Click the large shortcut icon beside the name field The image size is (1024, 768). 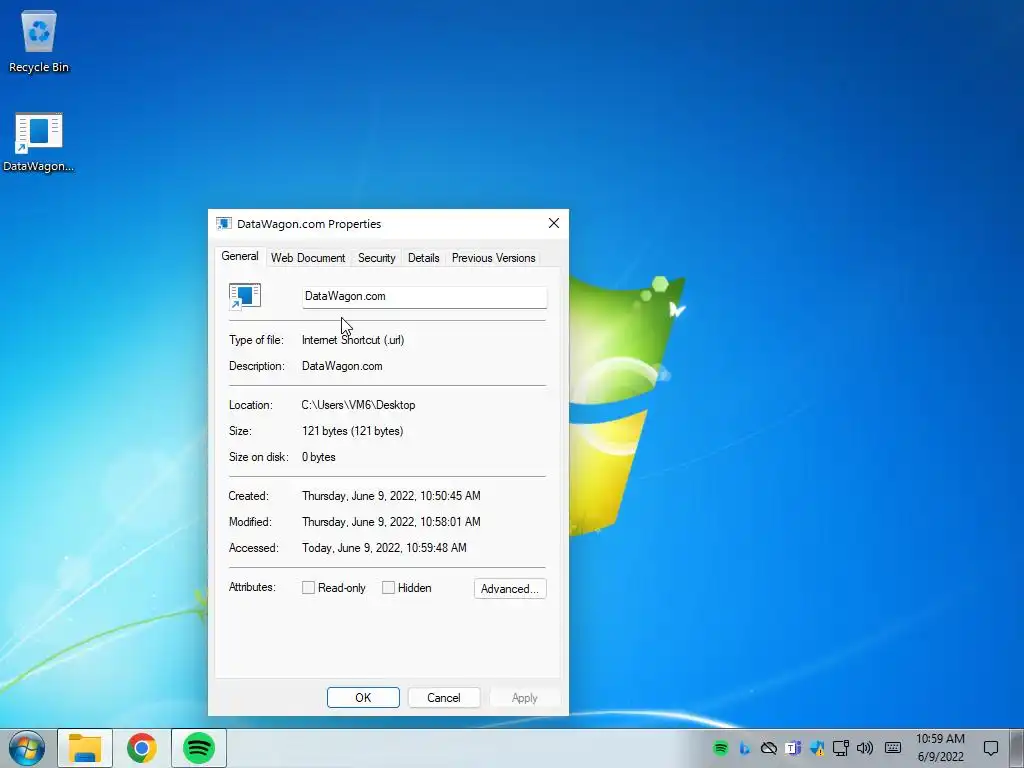point(245,296)
